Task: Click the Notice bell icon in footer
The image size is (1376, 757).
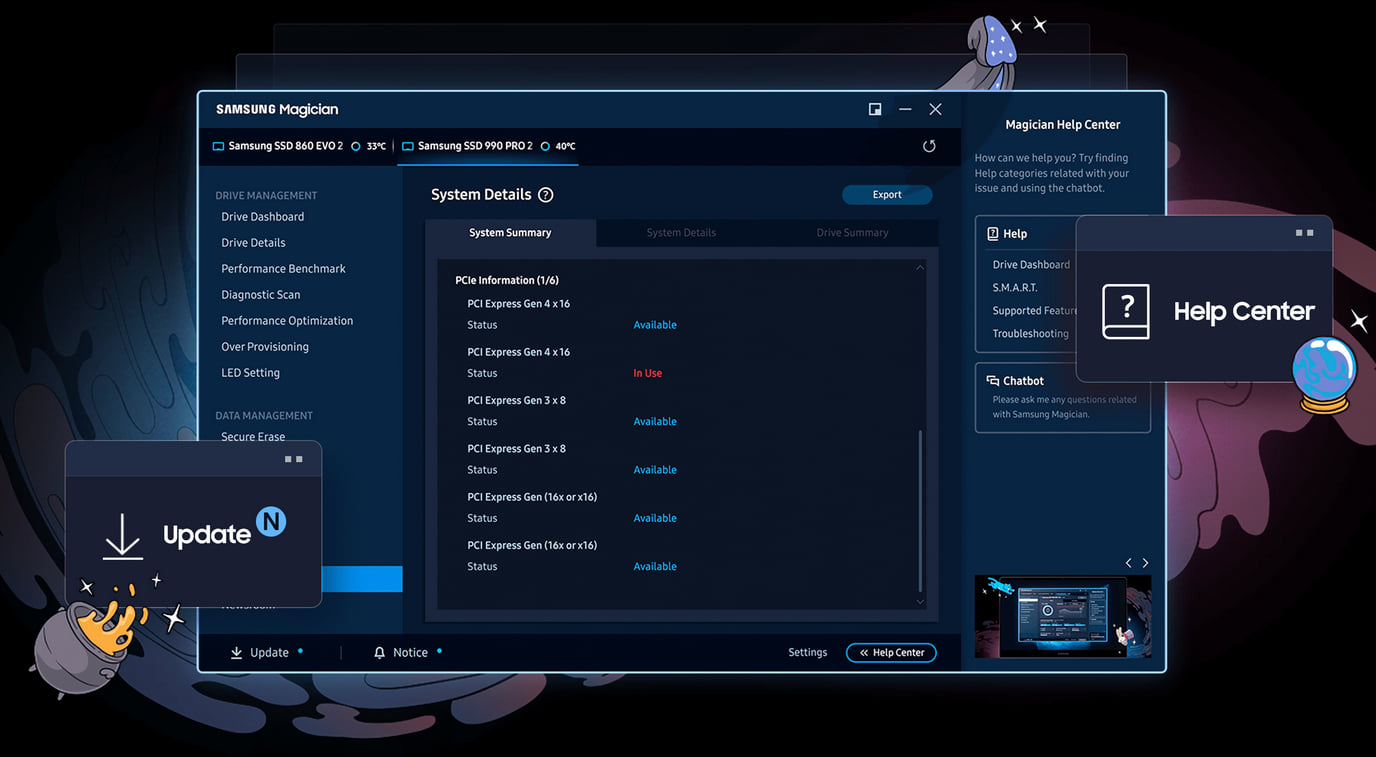Action: pos(379,653)
